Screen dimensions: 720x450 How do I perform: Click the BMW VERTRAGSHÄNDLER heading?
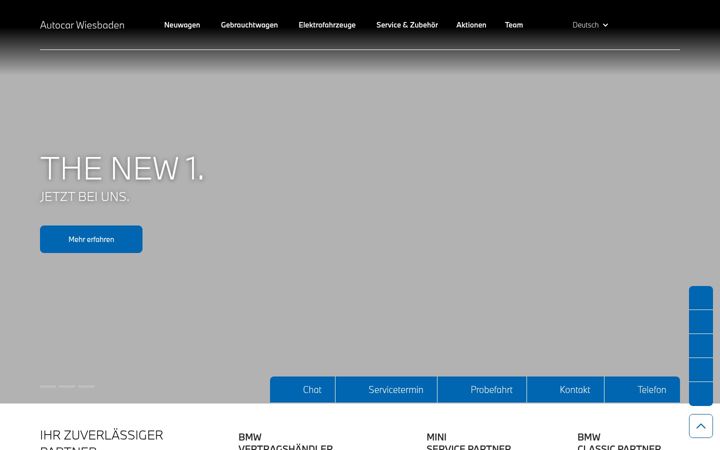tap(286, 442)
